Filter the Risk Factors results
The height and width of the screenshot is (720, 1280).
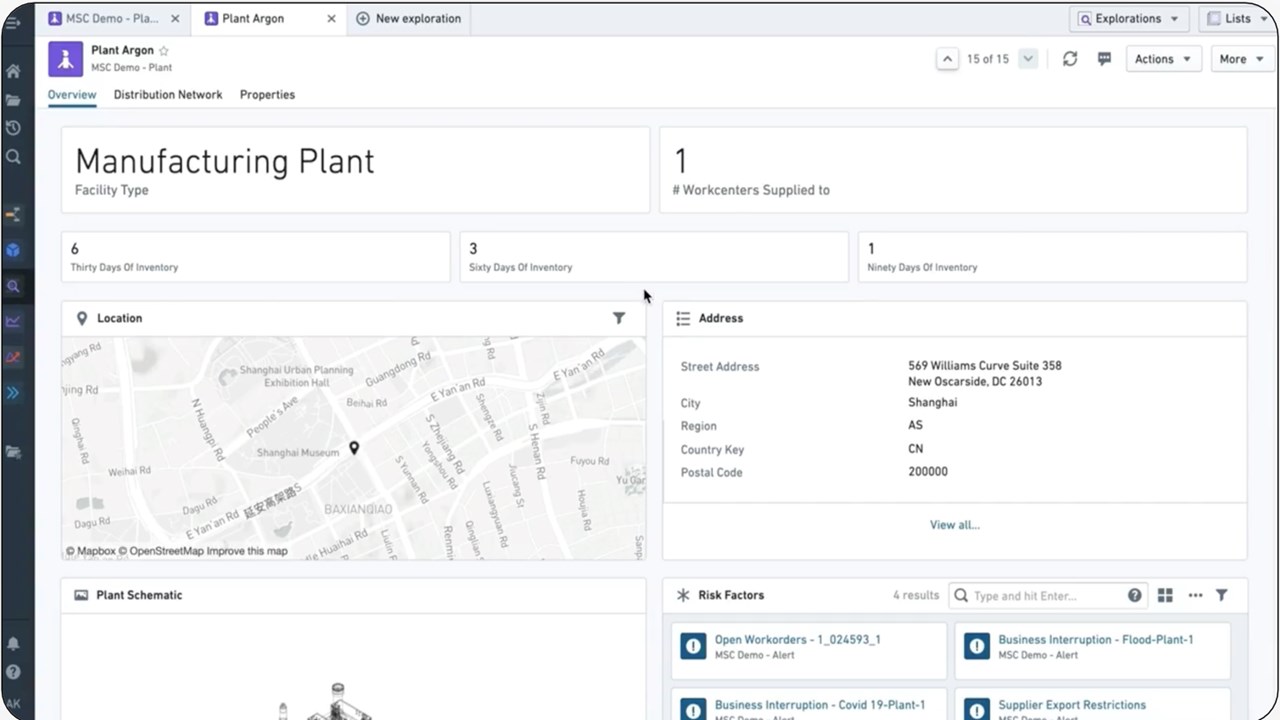coord(1221,595)
